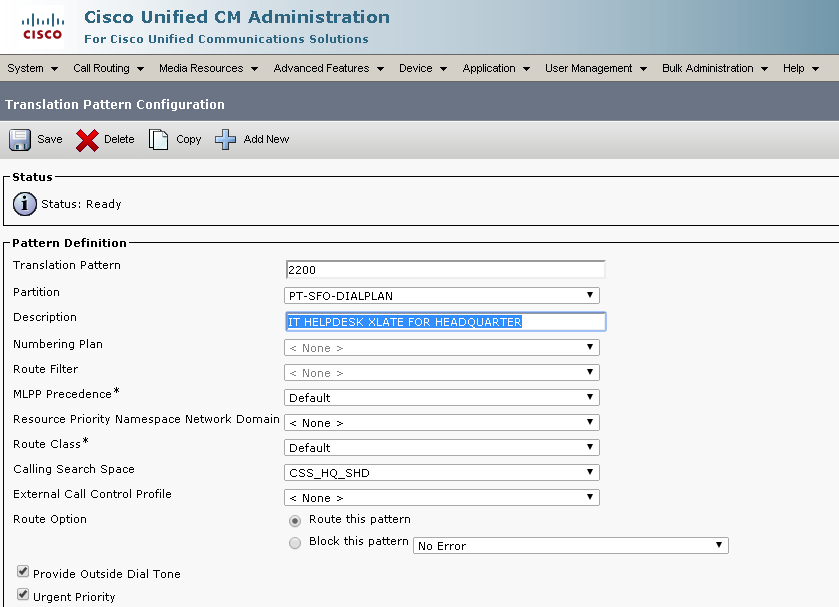The height and width of the screenshot is (607, 839).
Task: Click the Status information icon
Action: pos(25,204)
